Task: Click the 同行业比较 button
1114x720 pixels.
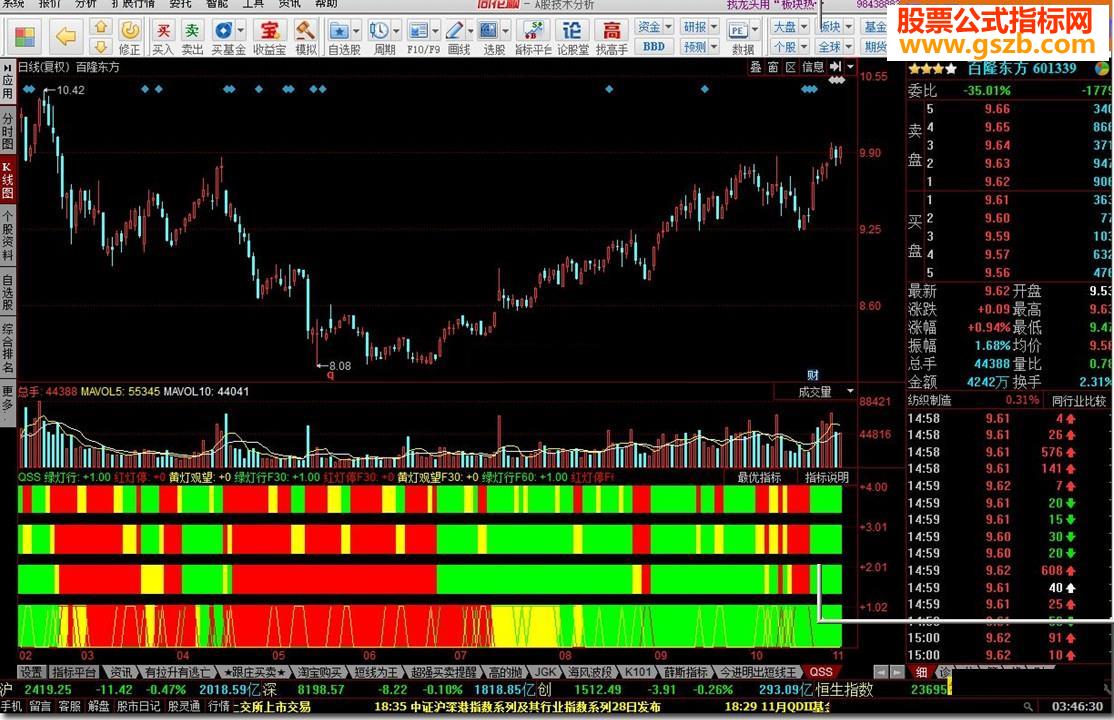Action: point(1079,401)
